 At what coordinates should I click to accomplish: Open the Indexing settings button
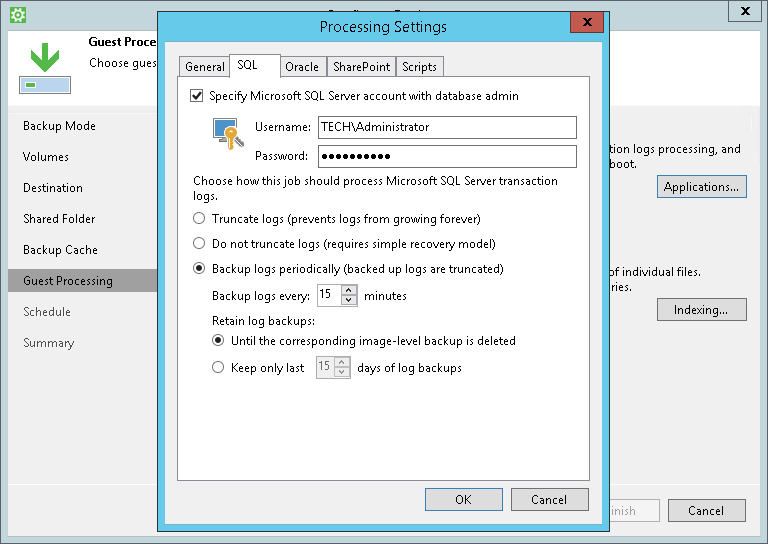[701, 309]
